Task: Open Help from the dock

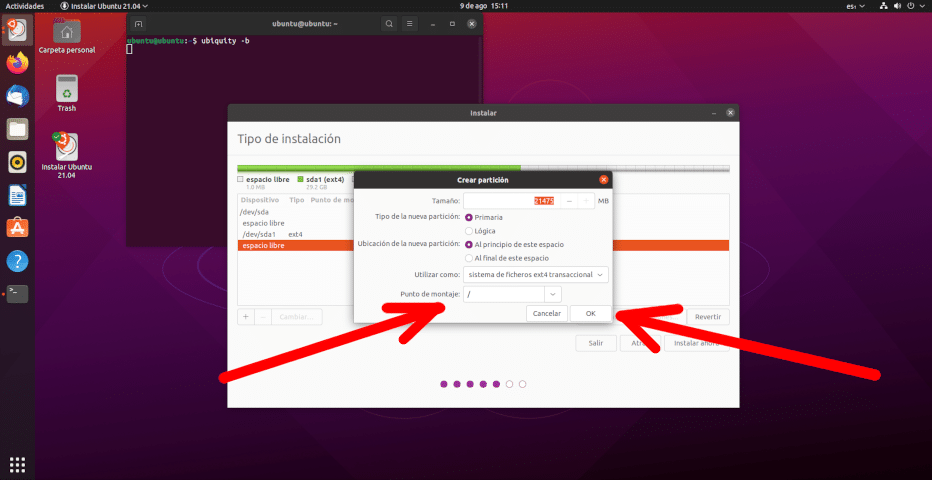Action: click(17, 260)
